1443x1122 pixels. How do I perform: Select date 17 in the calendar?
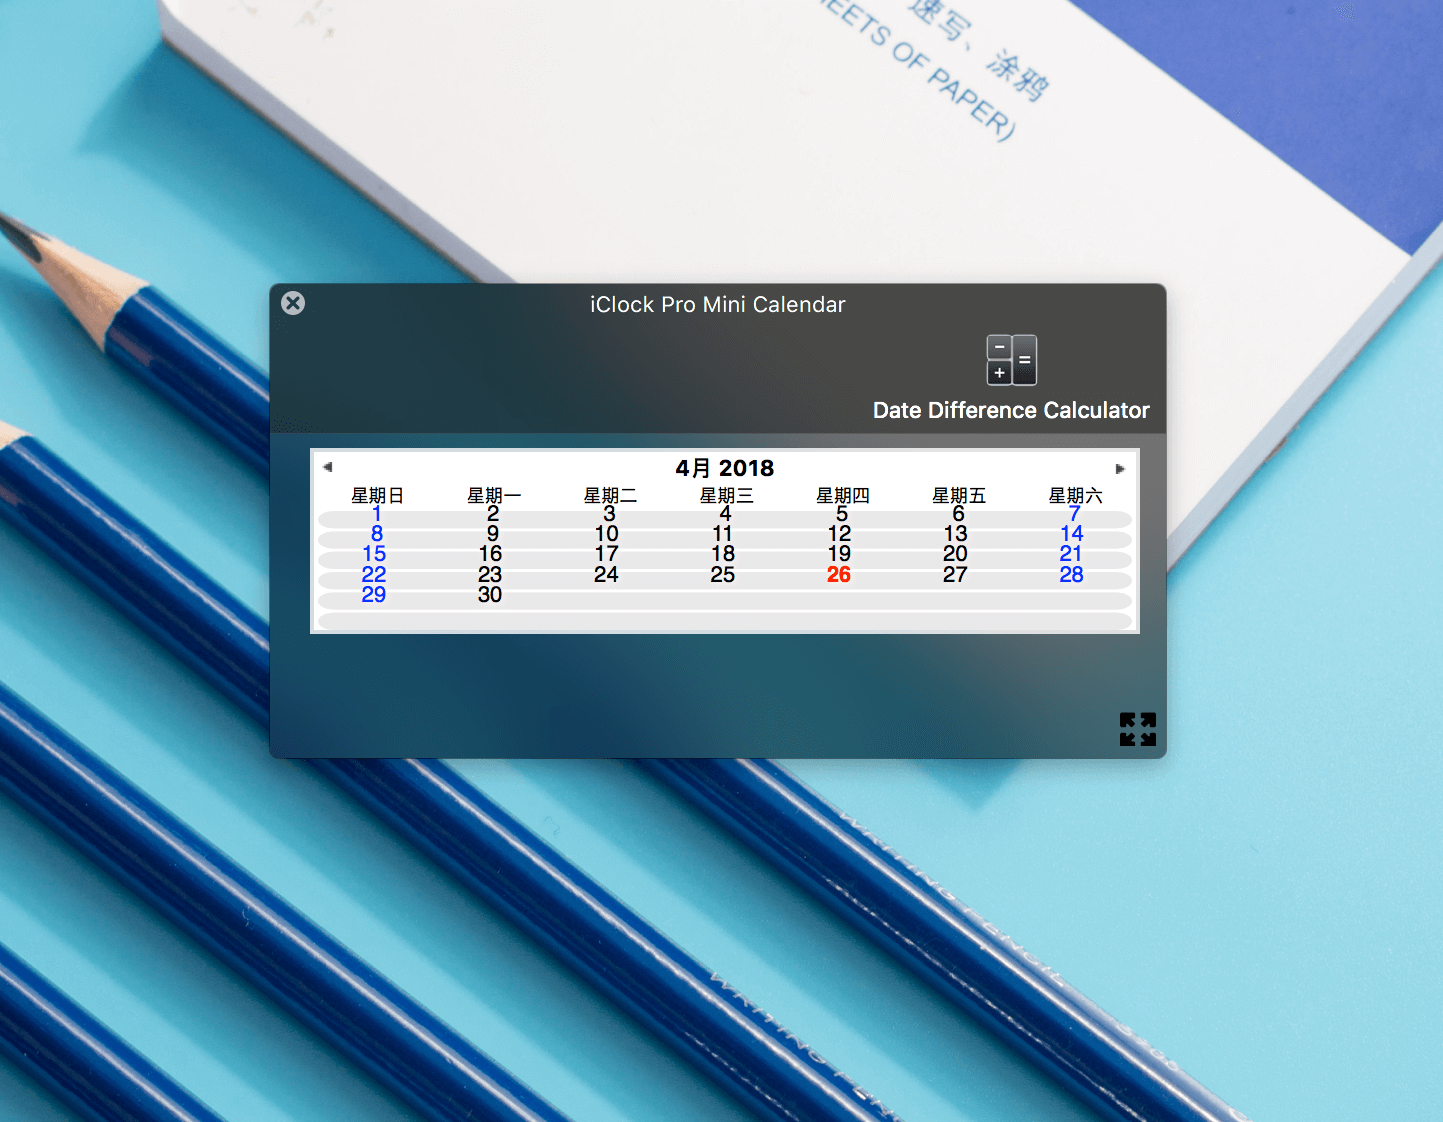tap(607, 554)
